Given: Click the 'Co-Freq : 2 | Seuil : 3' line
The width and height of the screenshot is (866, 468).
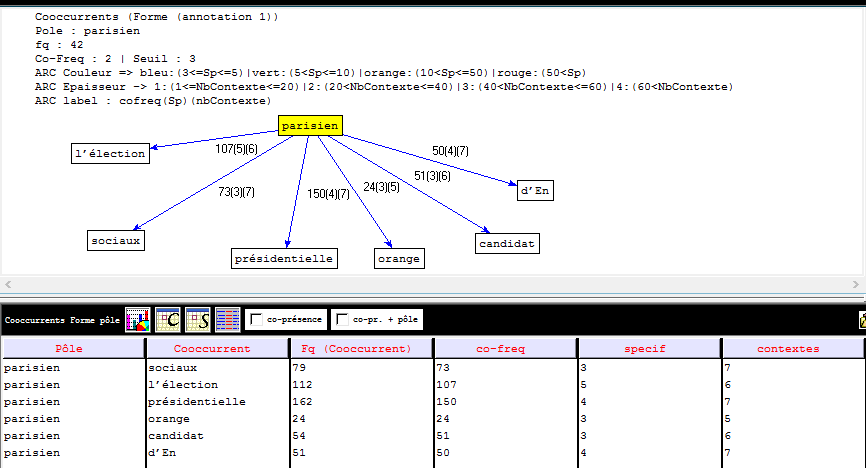Looking at the screenshot, I should pyautogui.click(x=115, y=59).
